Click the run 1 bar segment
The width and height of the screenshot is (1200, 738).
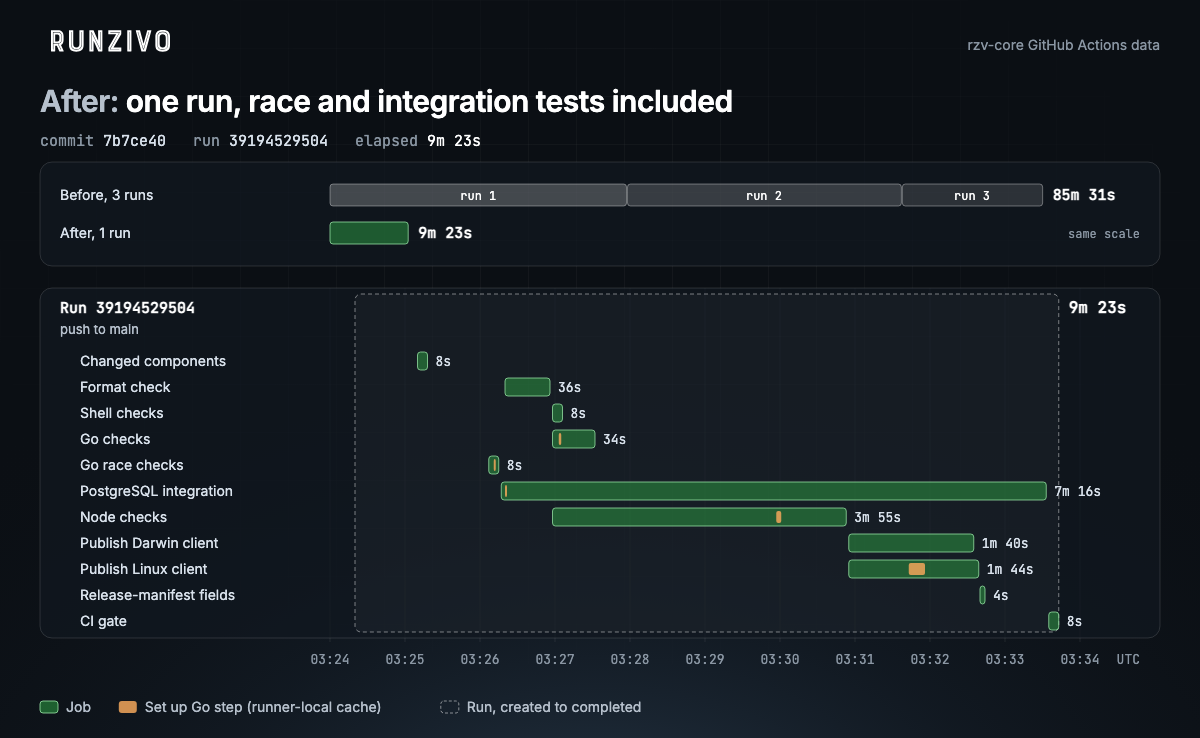click(x=478, y=195)
